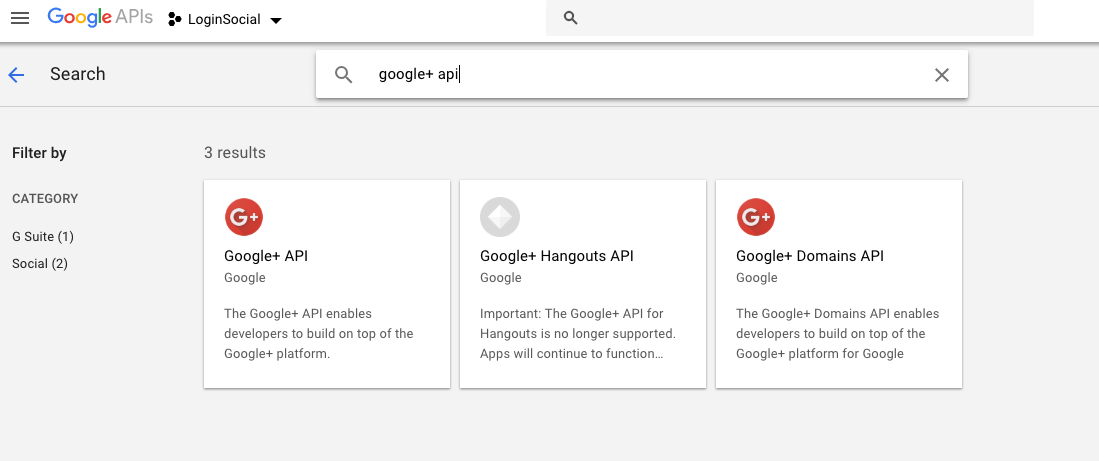Open the Google+ Hangouts API title

(557, 256)
